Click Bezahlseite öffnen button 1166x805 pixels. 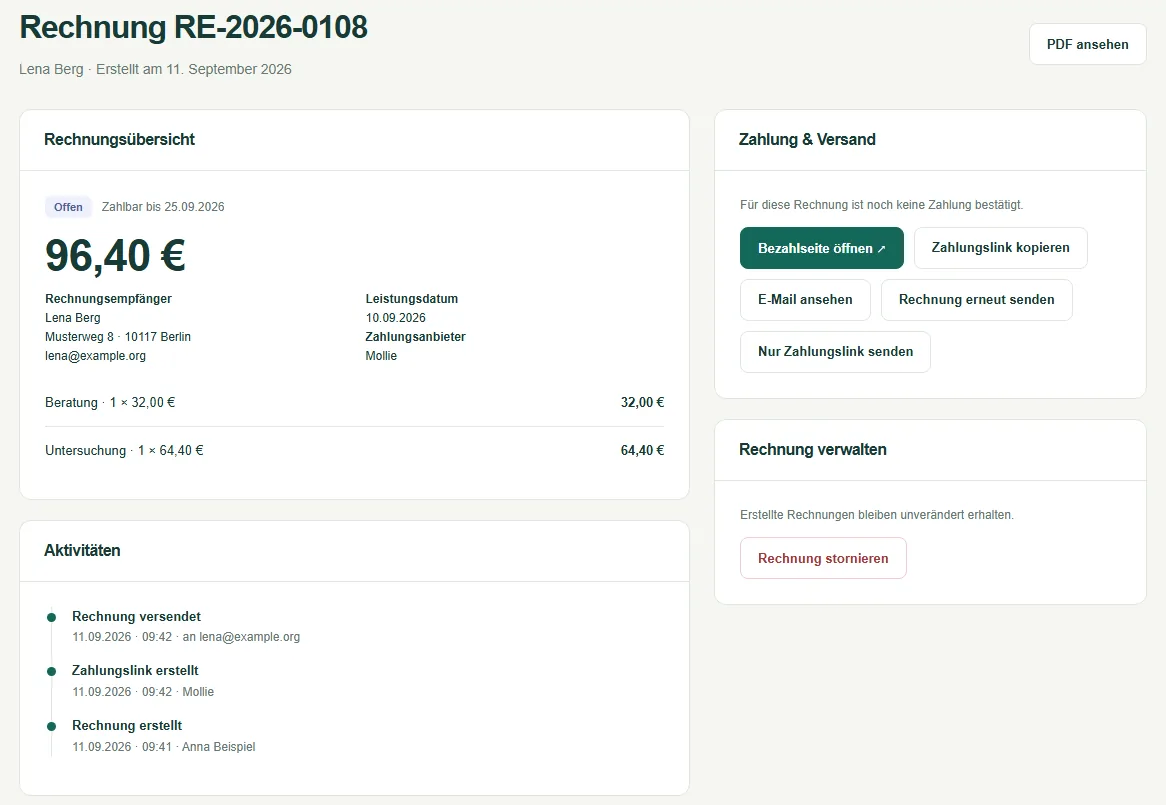point(822,248)
